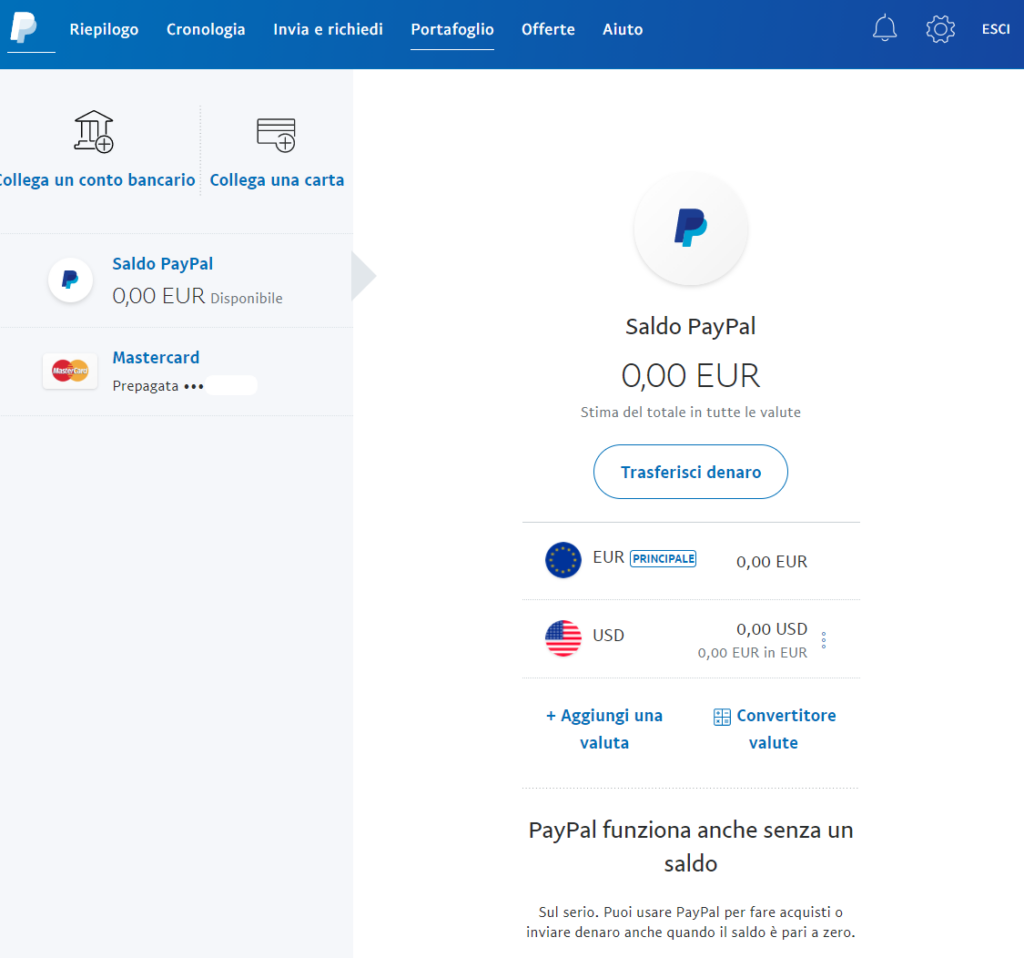Viewport: 1024px width, 958px height.
Task: Click the European Union flag icon
Action: click(563, 560)
